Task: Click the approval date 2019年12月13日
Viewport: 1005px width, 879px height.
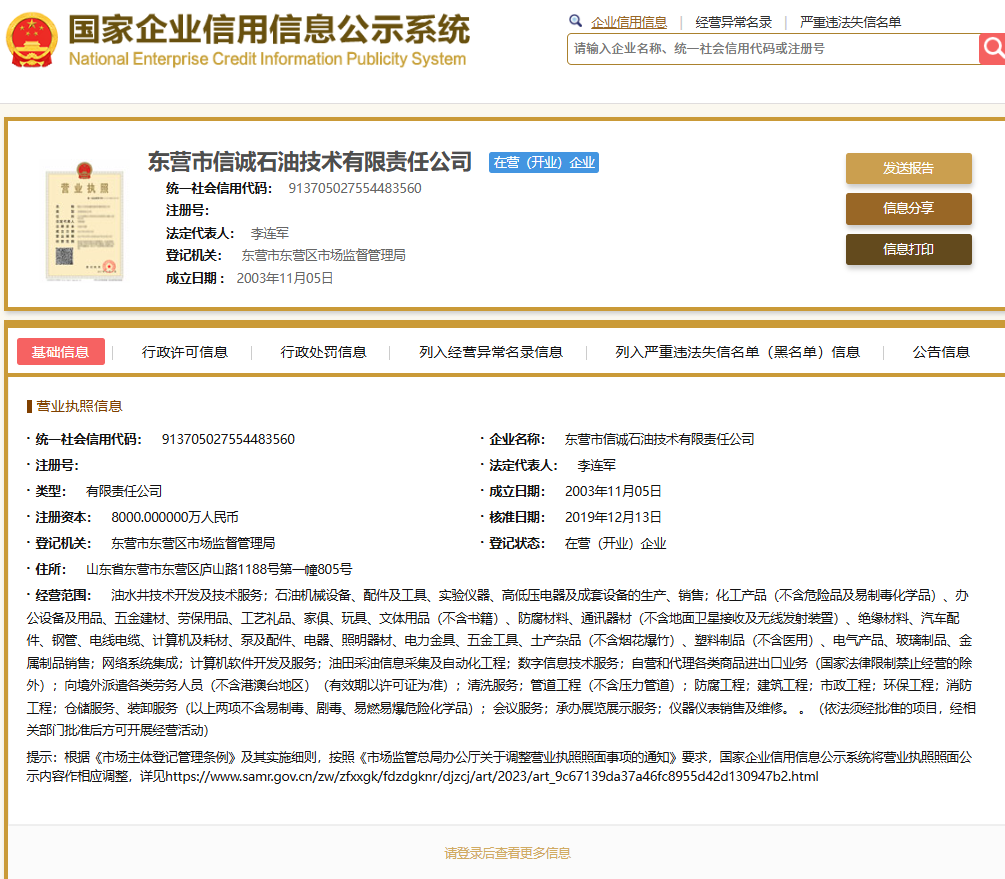Action: coord(613,517)
